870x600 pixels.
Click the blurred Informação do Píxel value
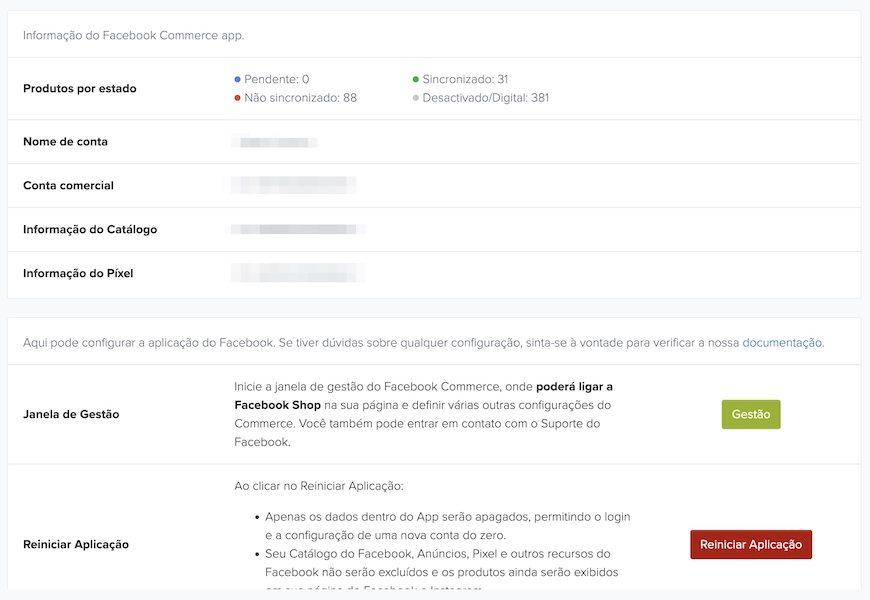pyautogui.click(x=297, y=272)
